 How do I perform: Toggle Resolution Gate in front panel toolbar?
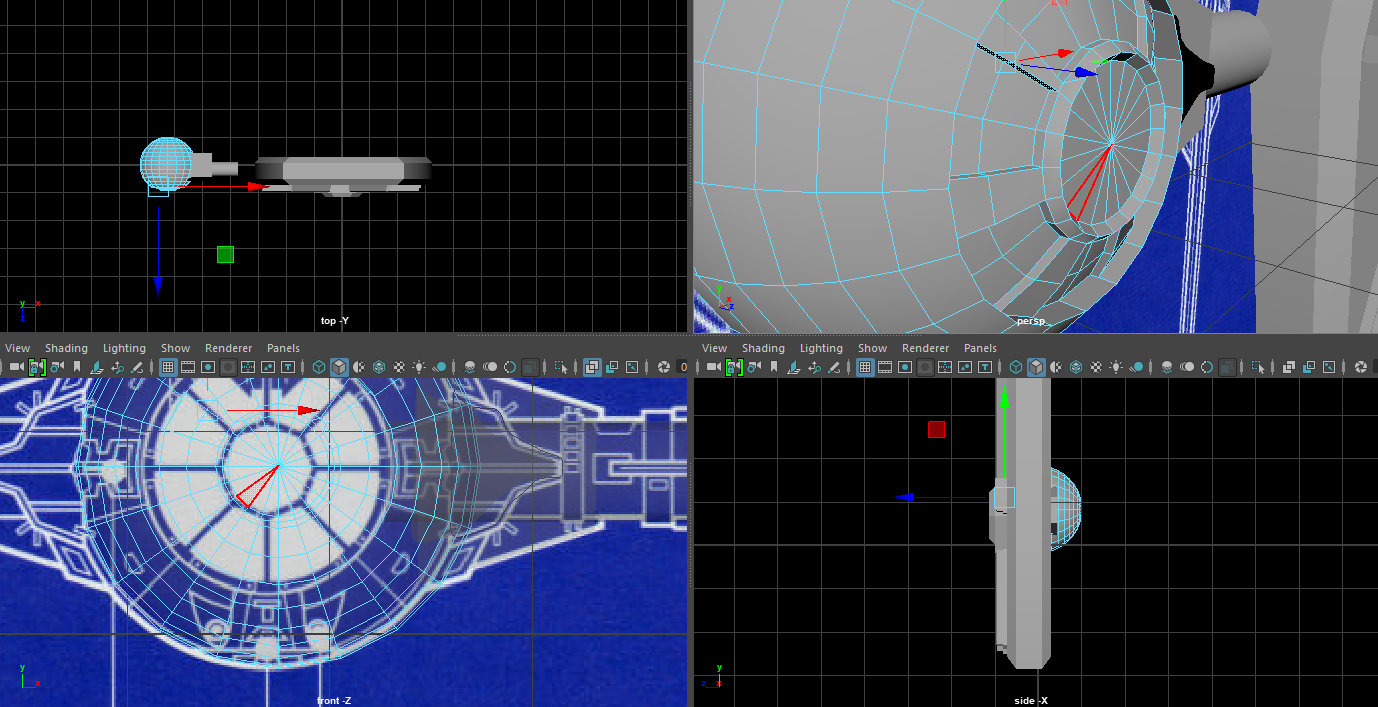(208, 367)
